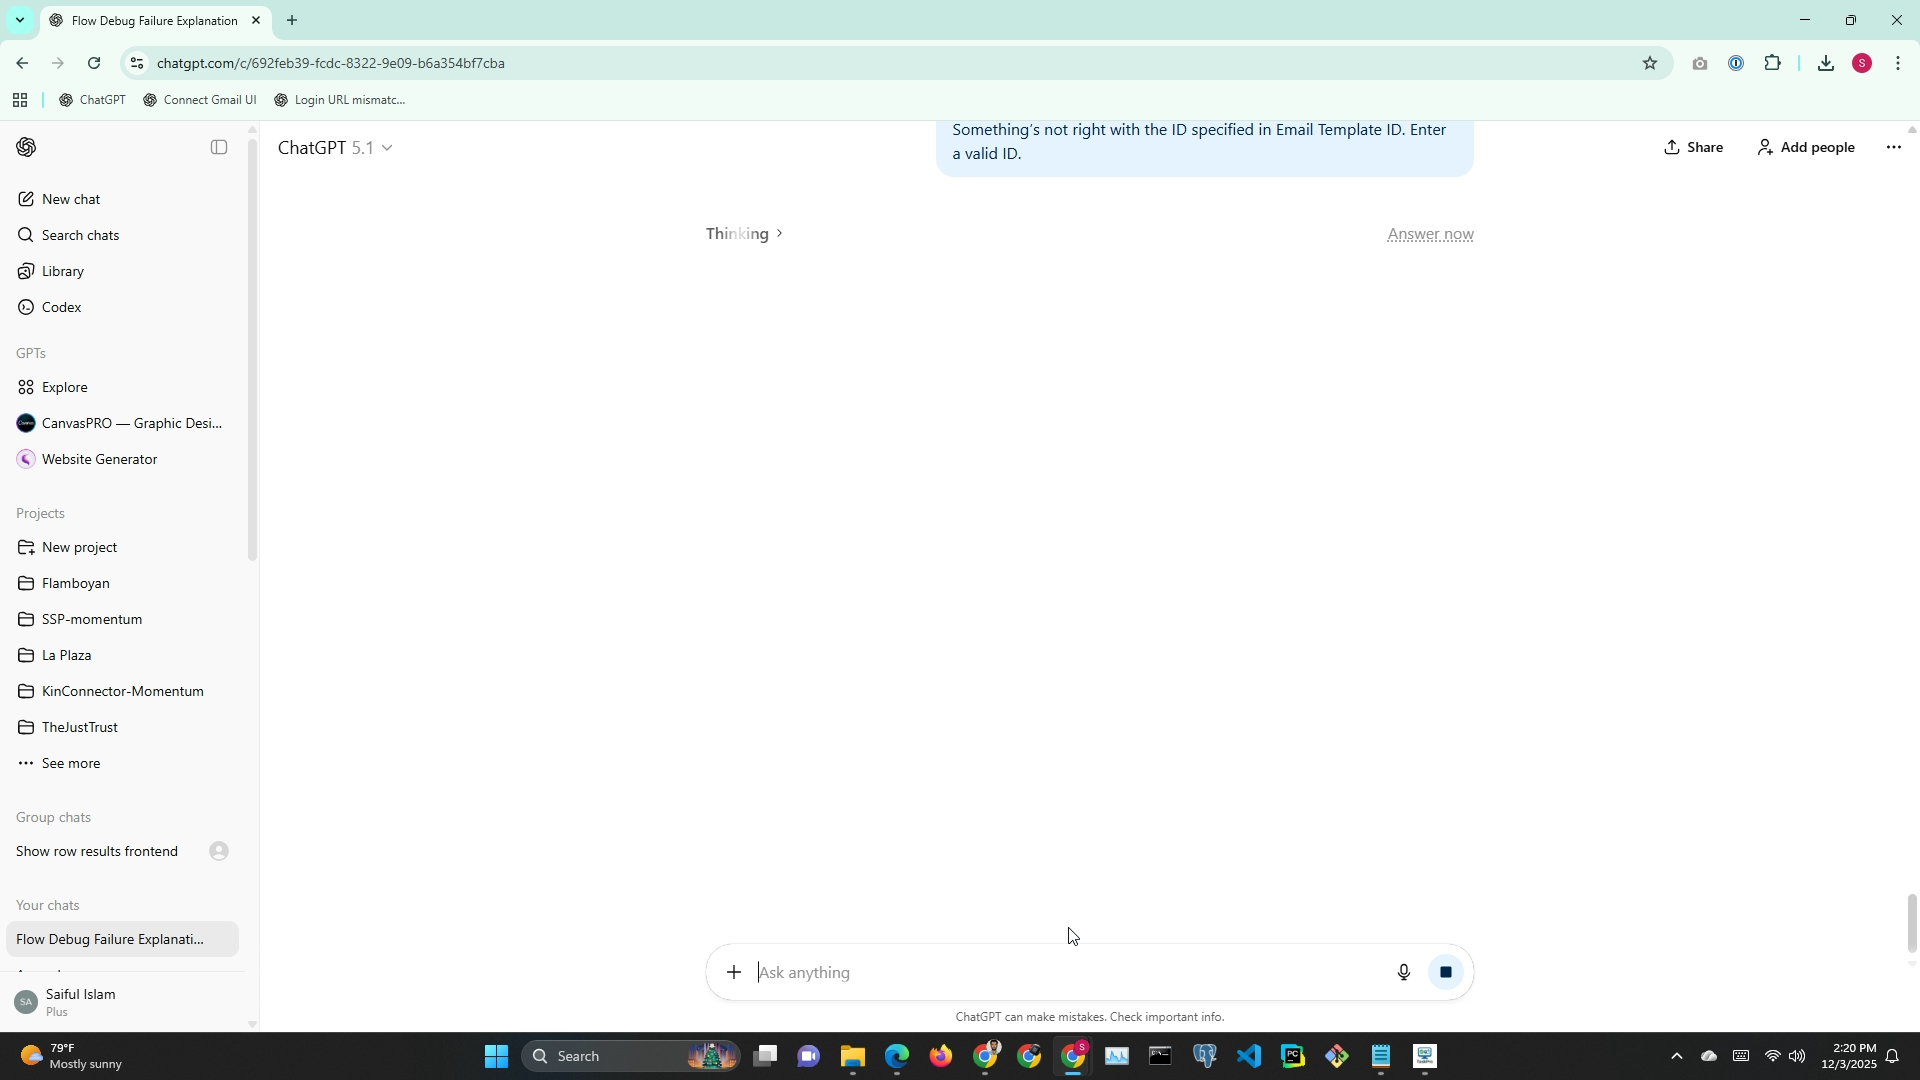Open Library in the sidebar
The height and width of the screenshot is (1080, 1920).
coord(62,271)
